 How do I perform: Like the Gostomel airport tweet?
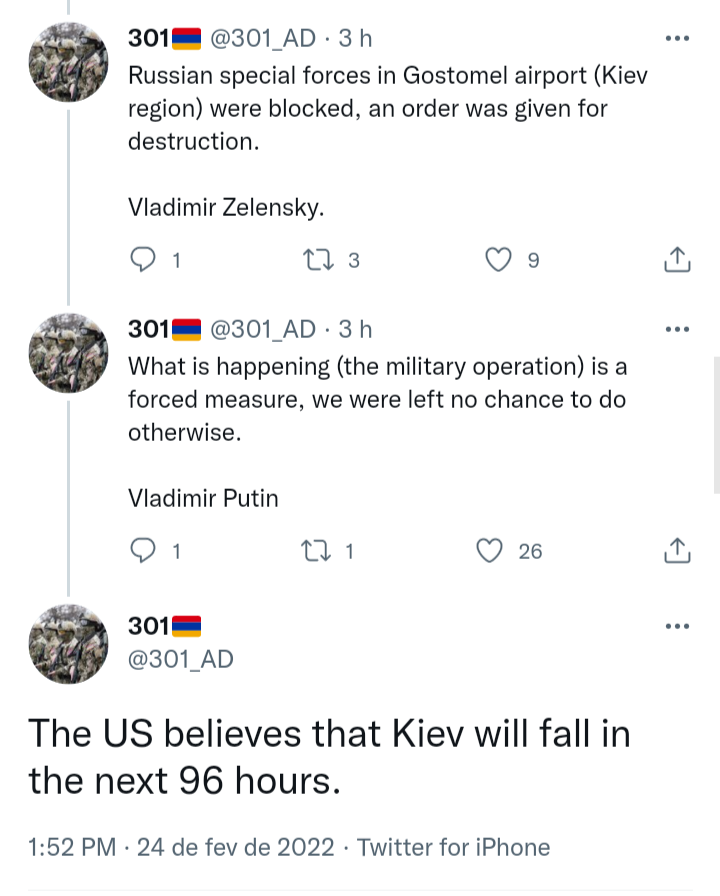click(x=498, y=260)
